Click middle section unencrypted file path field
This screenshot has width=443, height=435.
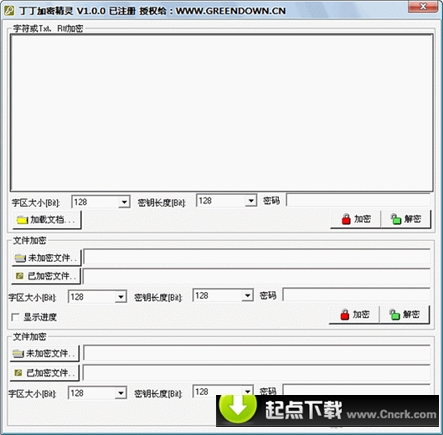tap(257, 257)
